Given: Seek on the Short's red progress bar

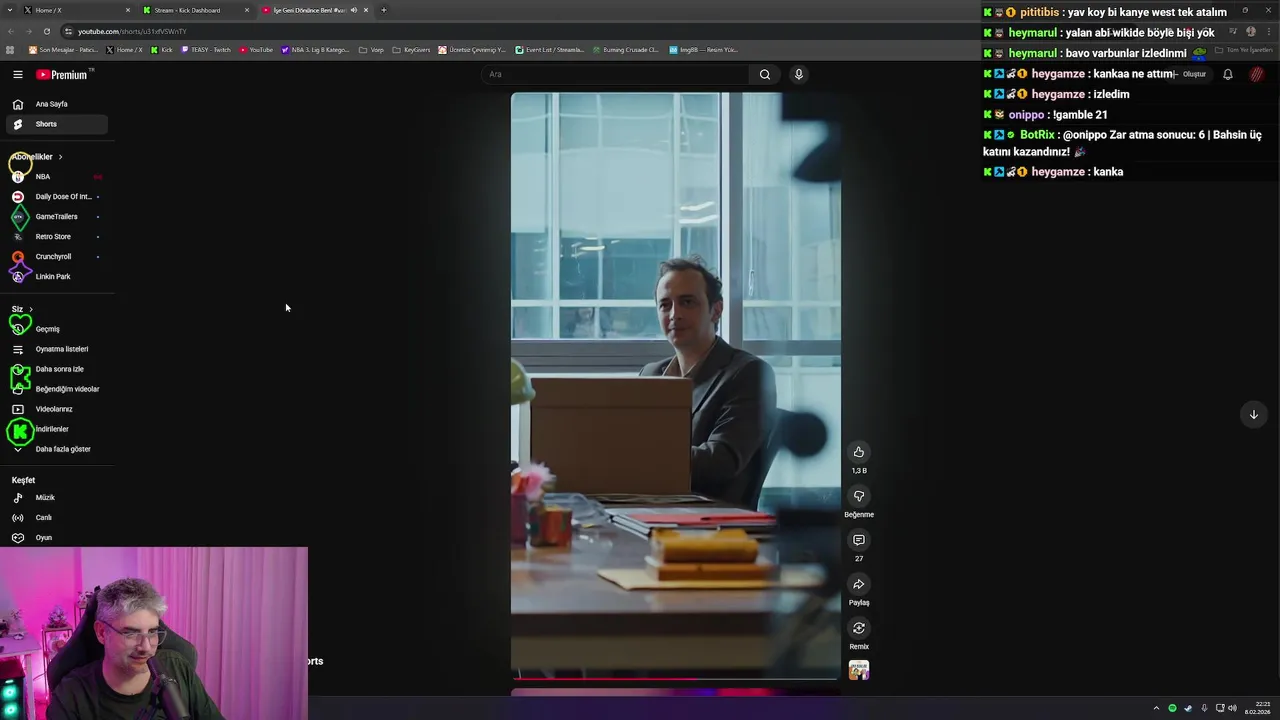Looking at the screenshot, I should (x=675, y=678).
